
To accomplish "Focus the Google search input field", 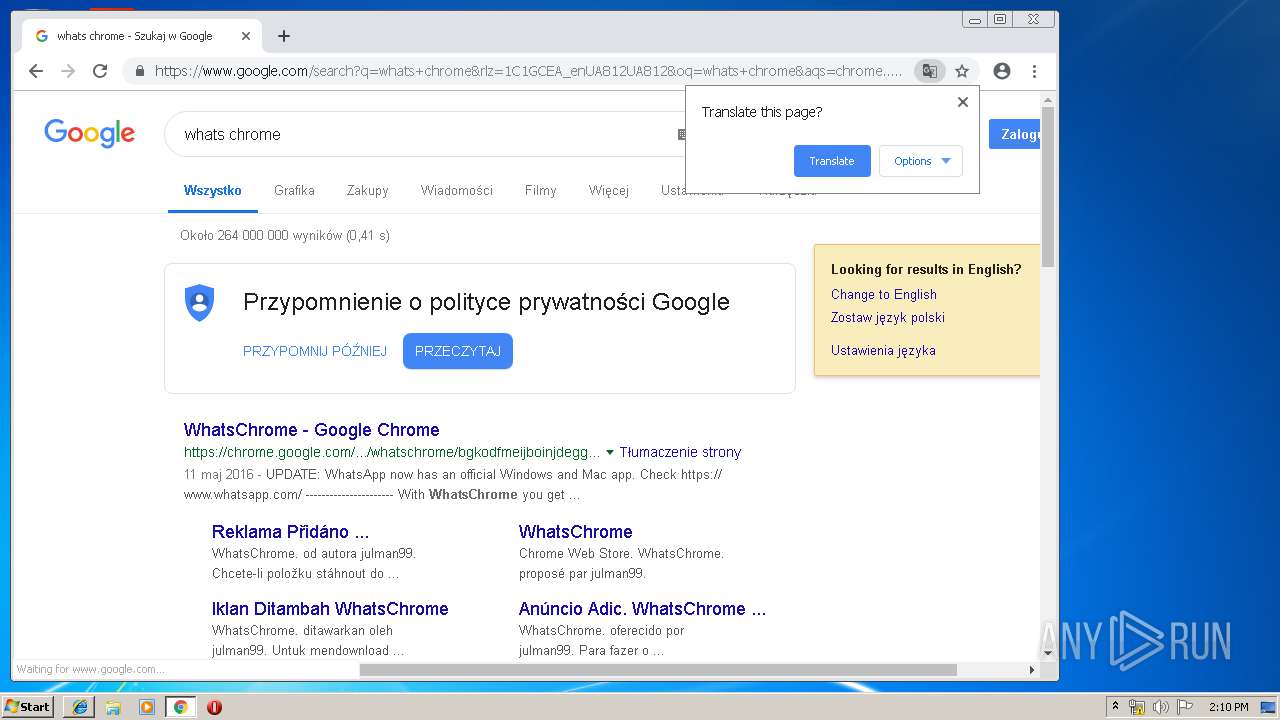I will coord(425,134).
